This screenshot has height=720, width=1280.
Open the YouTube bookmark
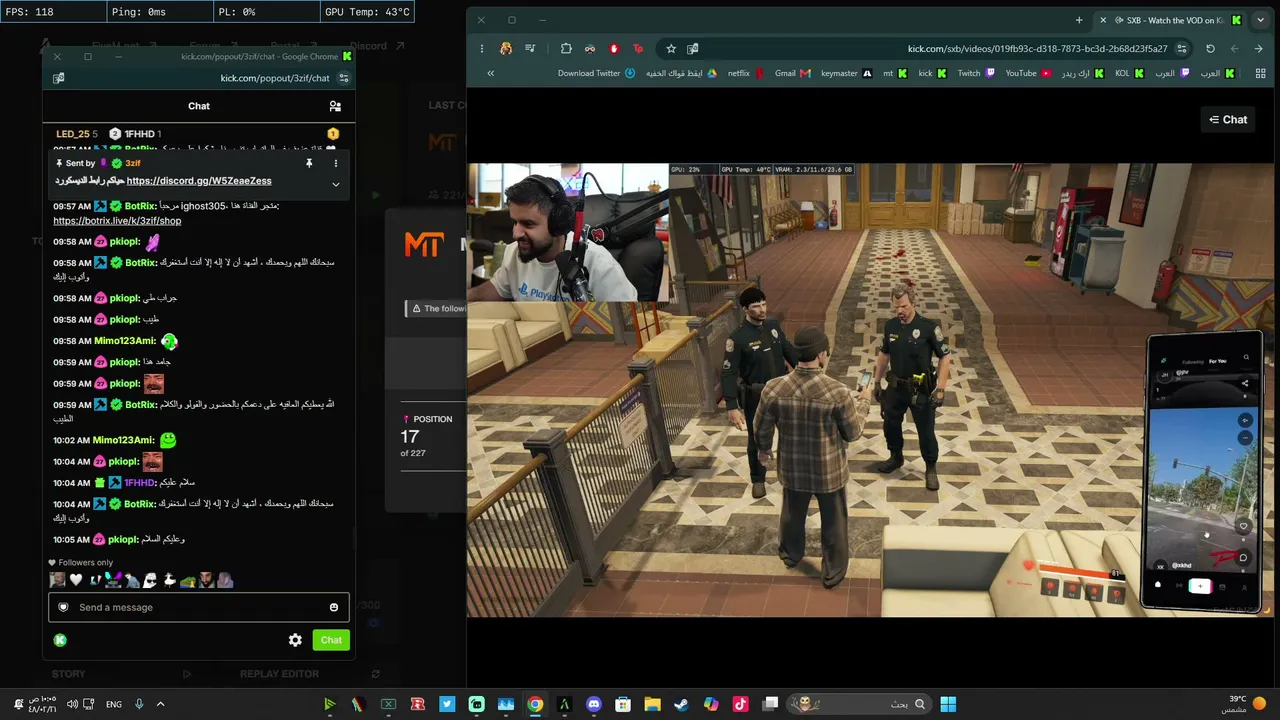[1028, 73]
